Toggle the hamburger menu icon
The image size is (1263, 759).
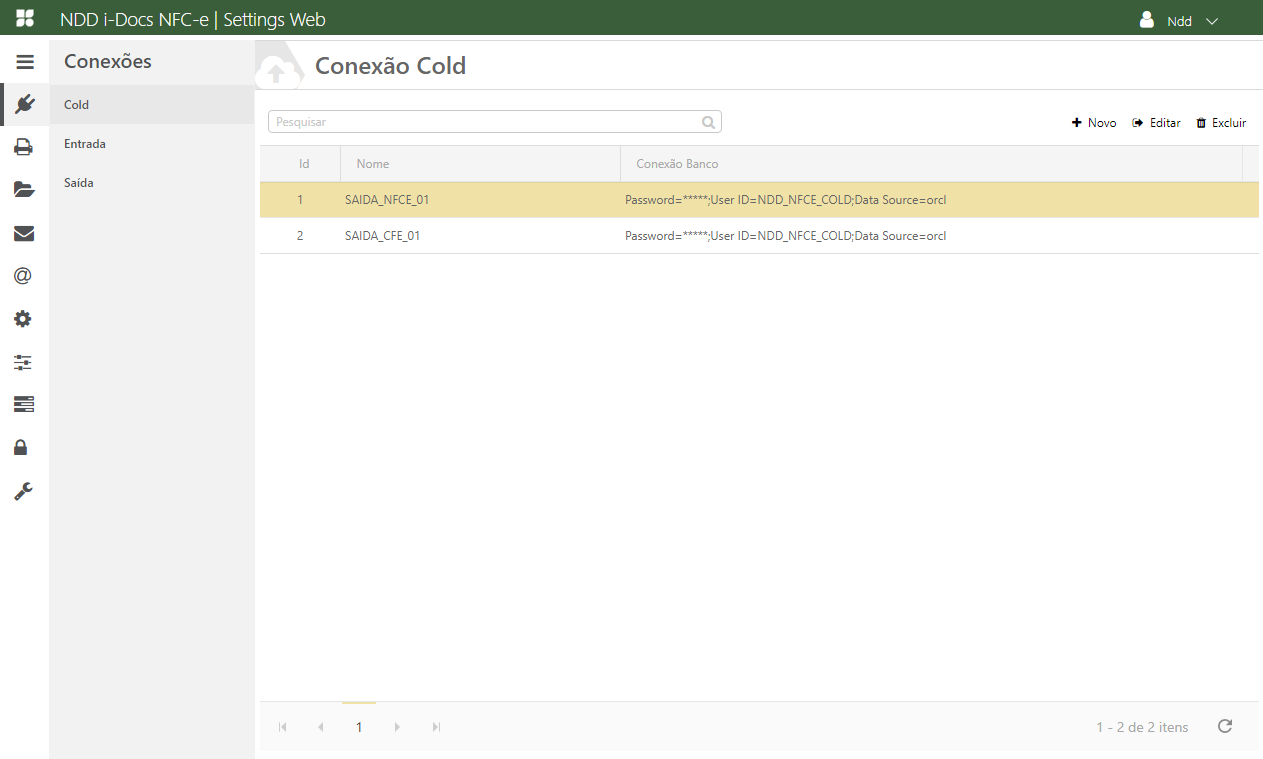click(24, 62)
